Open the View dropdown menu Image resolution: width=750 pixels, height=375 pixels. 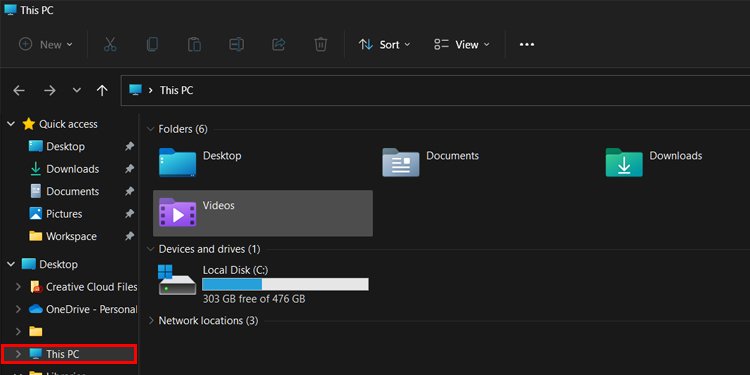pos(462,44)
